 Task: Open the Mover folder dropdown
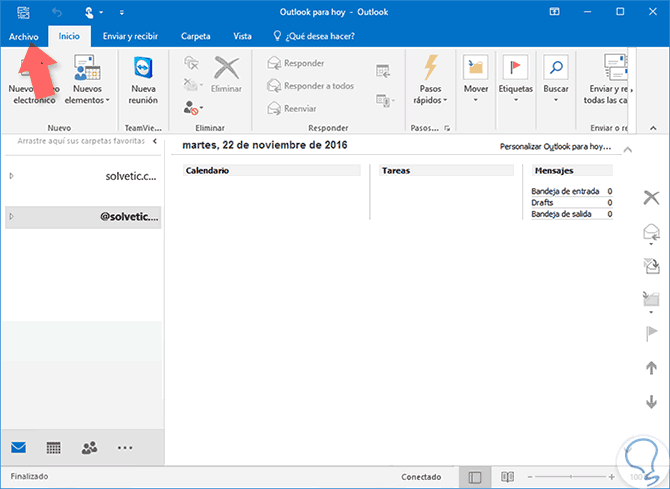coord(476,79)
